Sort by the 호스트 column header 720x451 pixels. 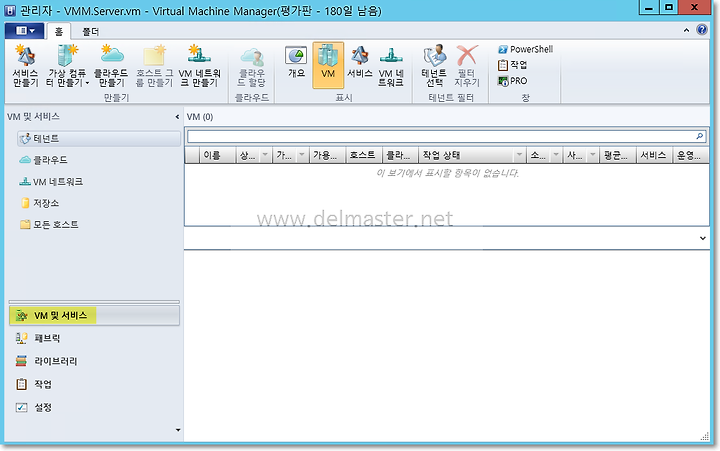[x=363, y=155]
